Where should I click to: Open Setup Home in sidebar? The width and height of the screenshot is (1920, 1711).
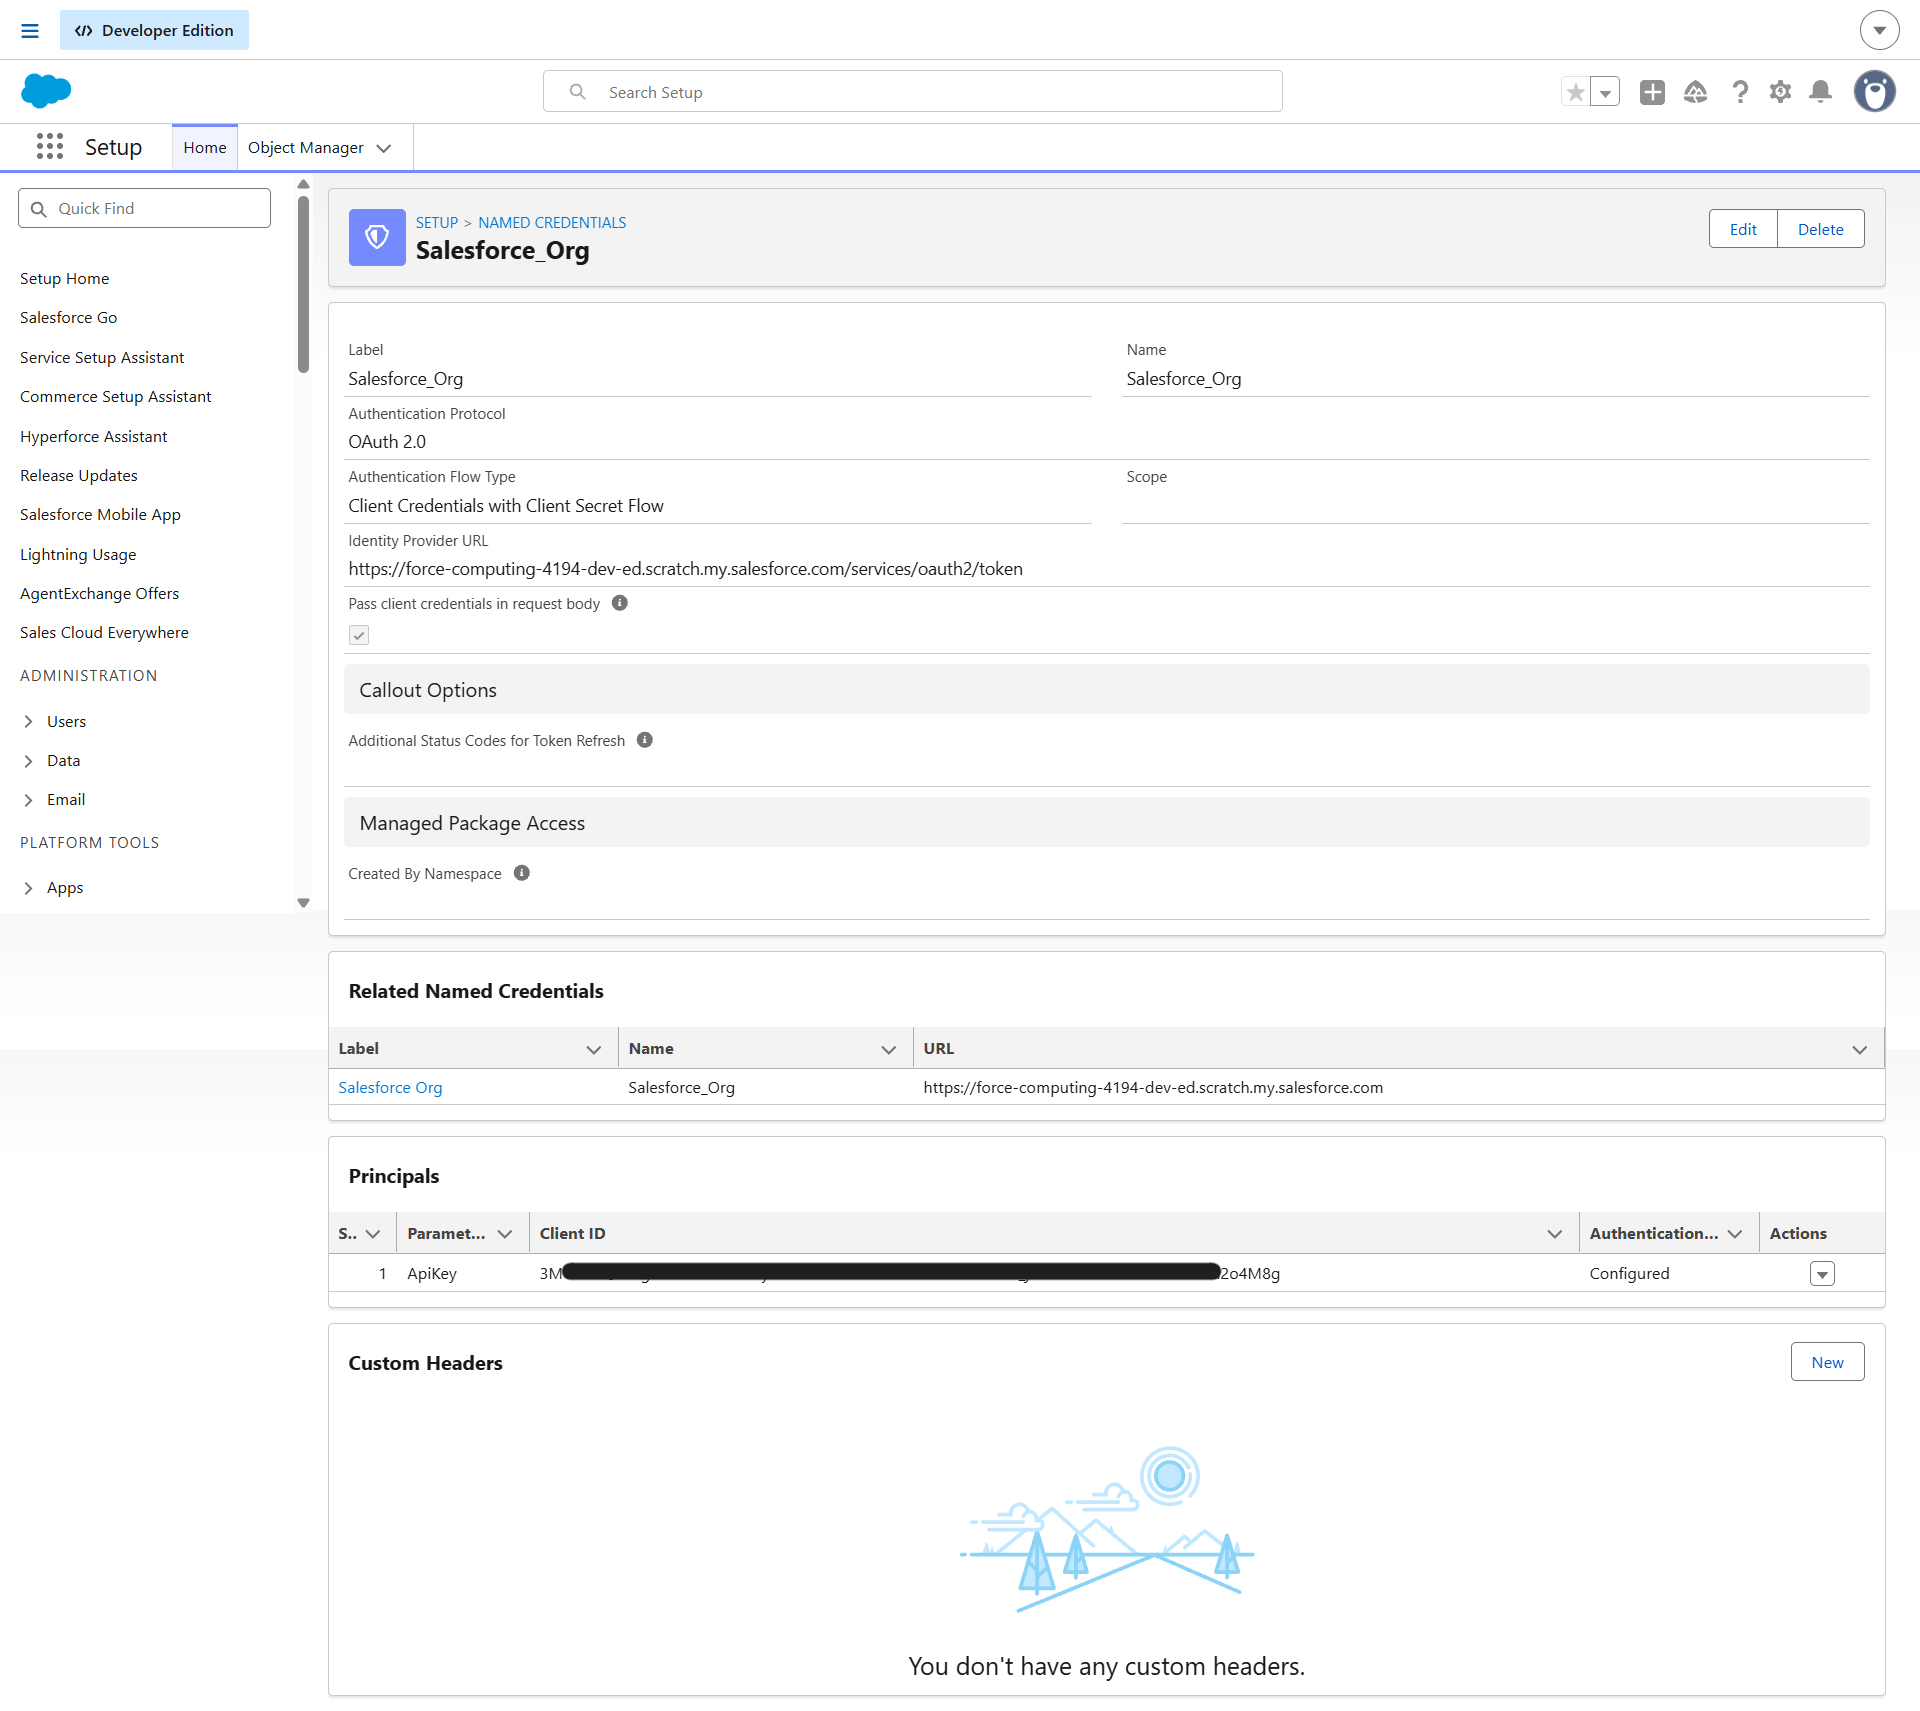[65, 279]
